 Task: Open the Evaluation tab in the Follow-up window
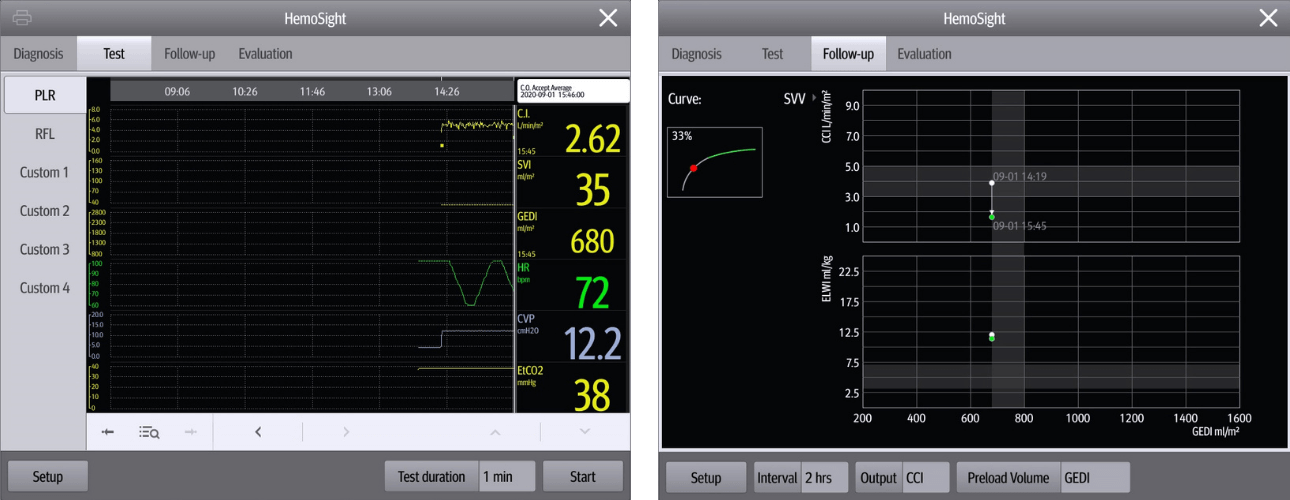(924, 54)
